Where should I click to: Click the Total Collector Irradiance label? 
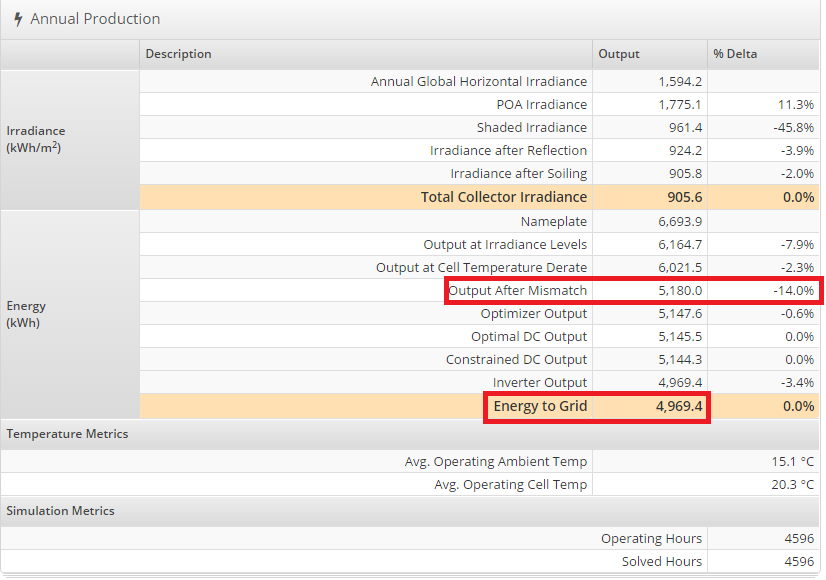click(x=504, y=197)
